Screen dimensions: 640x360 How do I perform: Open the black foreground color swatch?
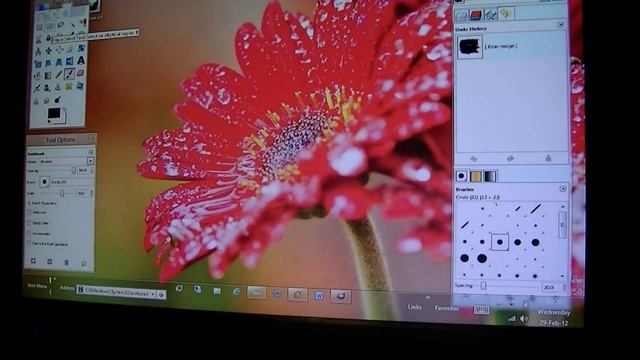[x=53, y=113]
